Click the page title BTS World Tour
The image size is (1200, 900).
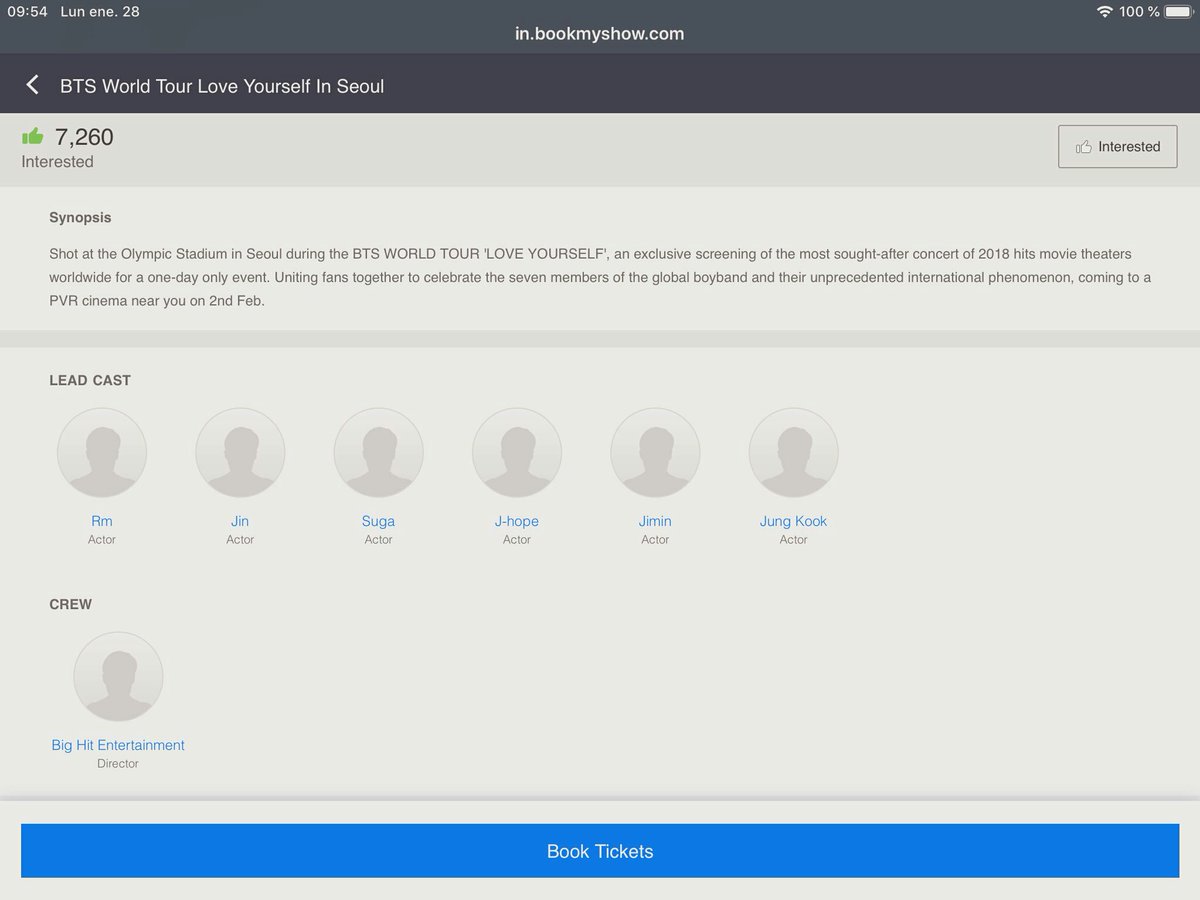[222, 86]
